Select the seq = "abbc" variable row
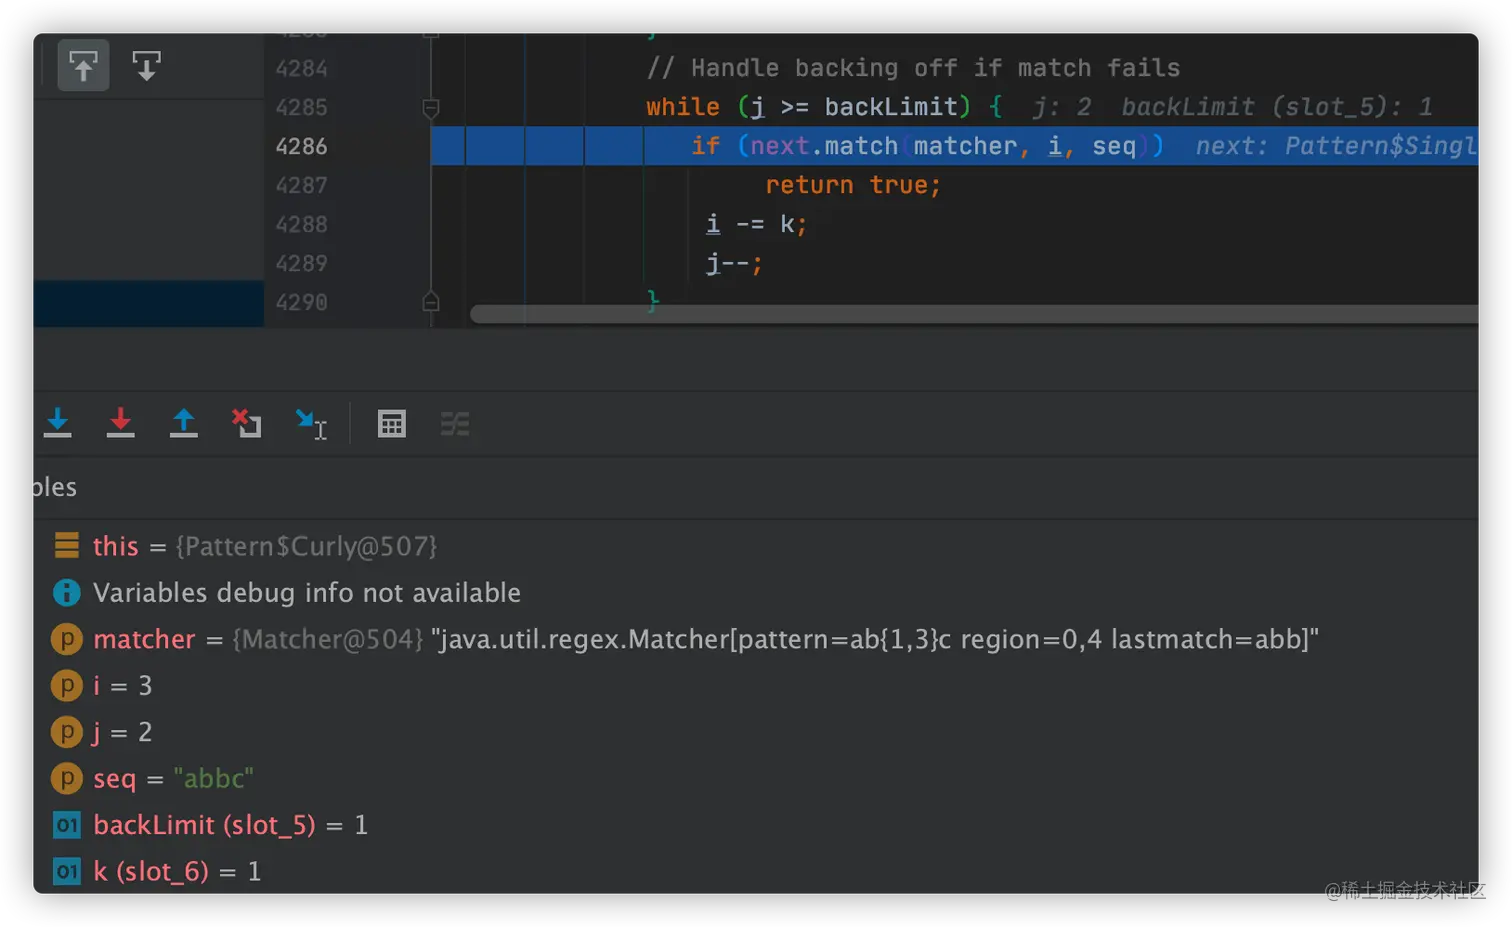This screenshot has width=1512, height=927. pos(755,778)
